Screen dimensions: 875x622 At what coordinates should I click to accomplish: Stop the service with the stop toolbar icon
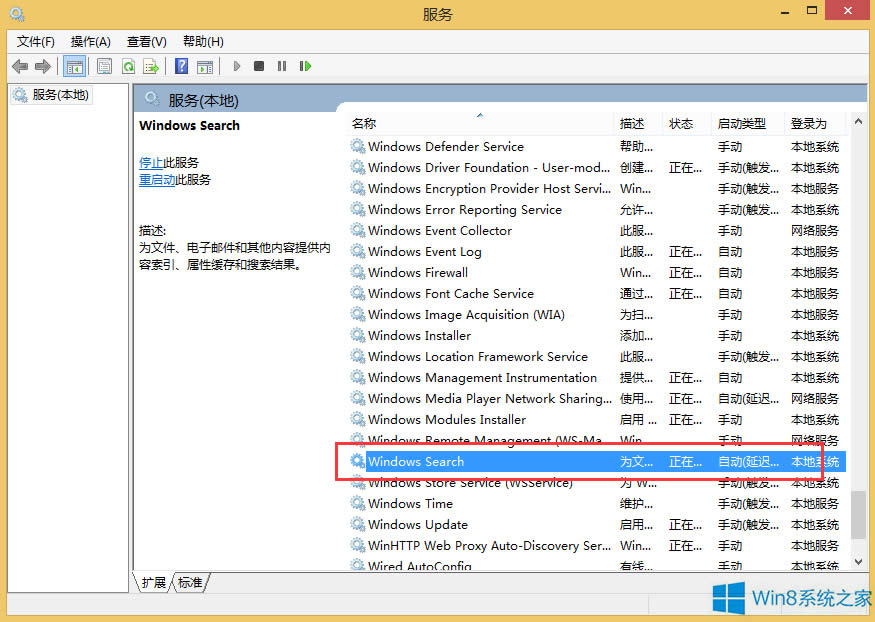pyautogui.click(x=258, y=66)
